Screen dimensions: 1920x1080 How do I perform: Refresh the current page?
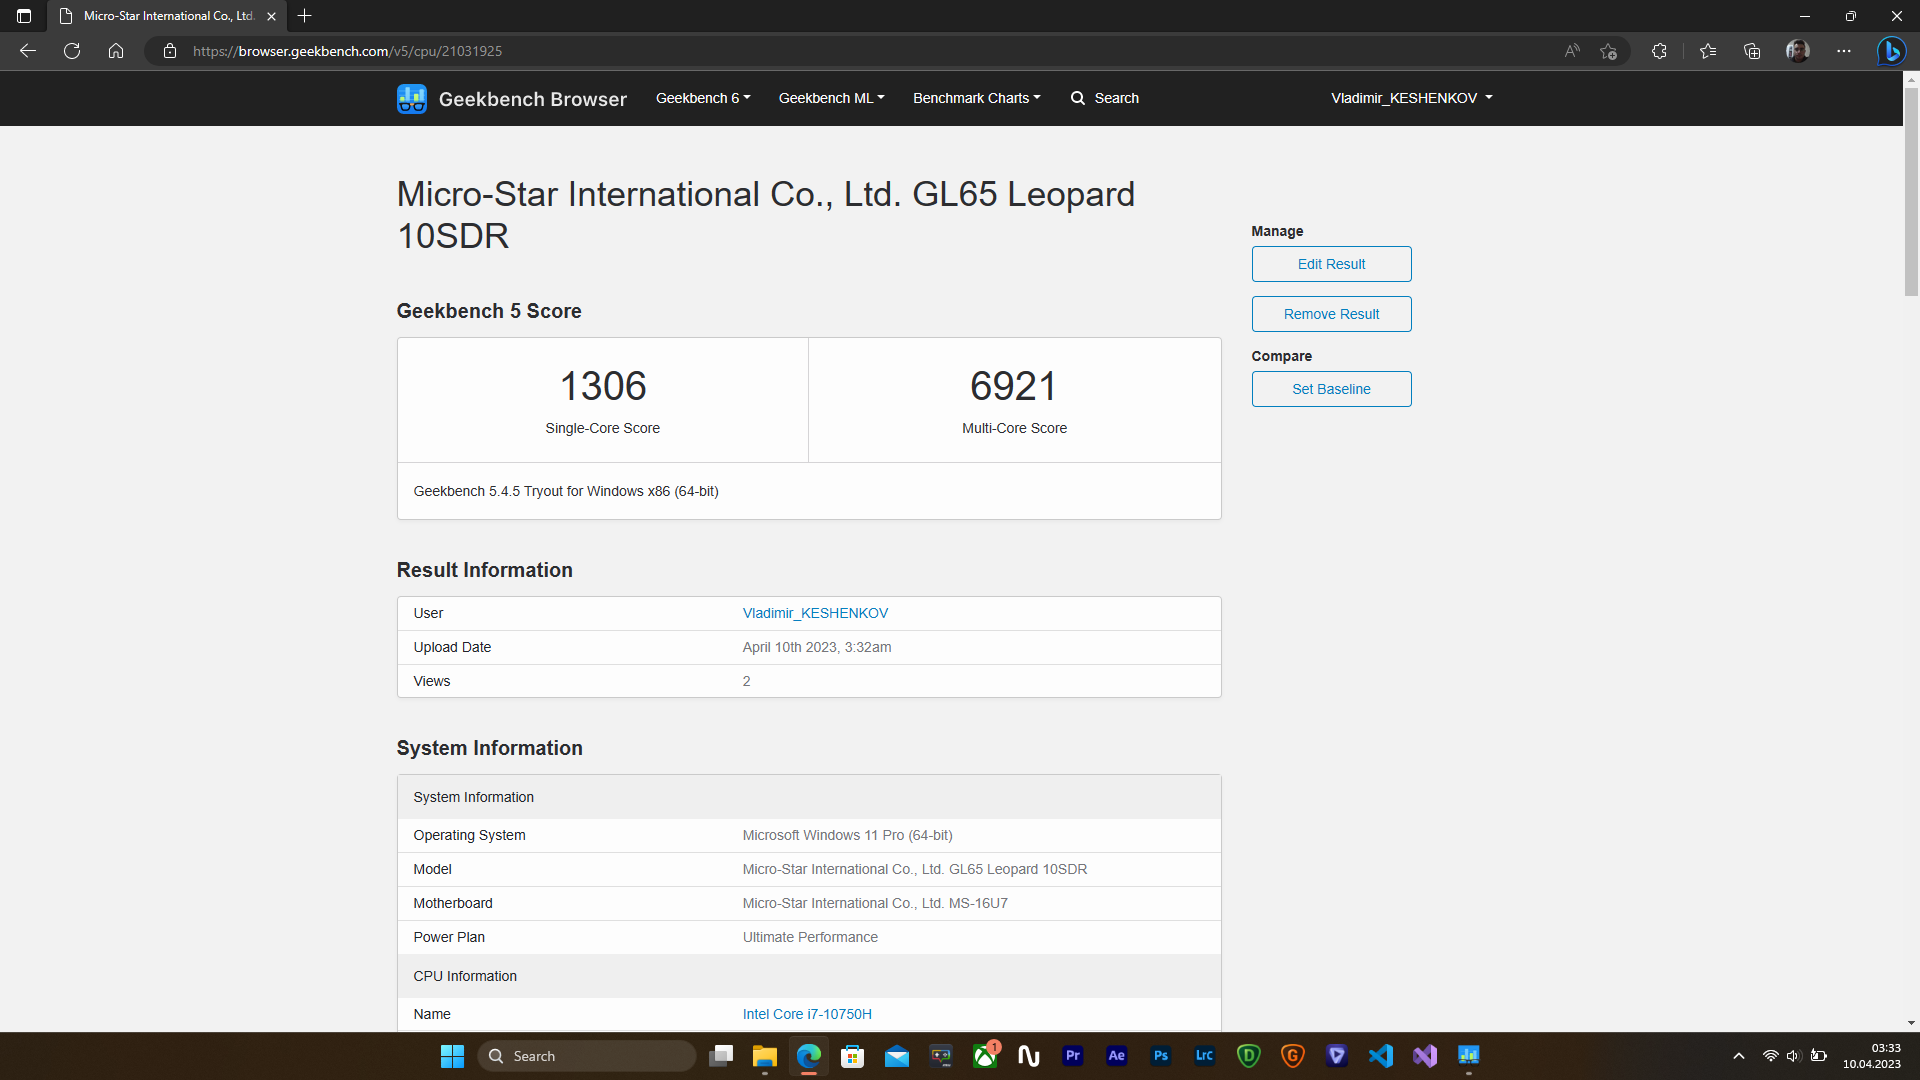point(72,51)
